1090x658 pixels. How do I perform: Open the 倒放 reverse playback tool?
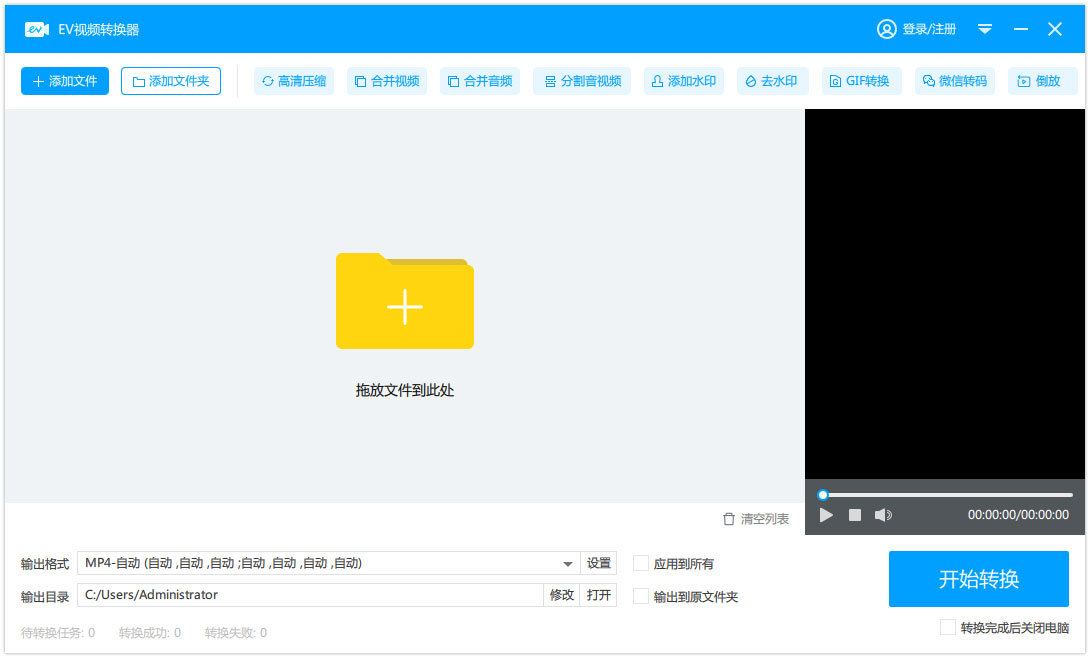tap(1040, 81)
